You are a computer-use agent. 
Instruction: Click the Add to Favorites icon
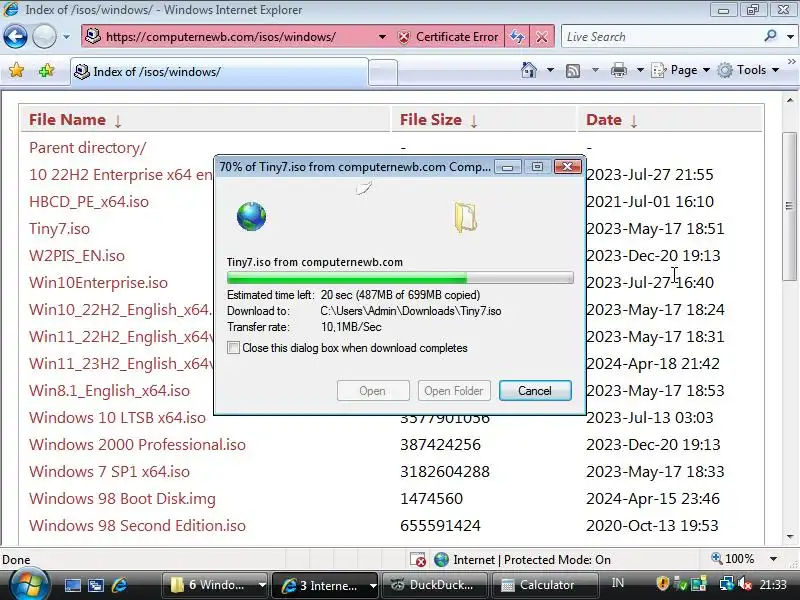[x=46, y=70]
